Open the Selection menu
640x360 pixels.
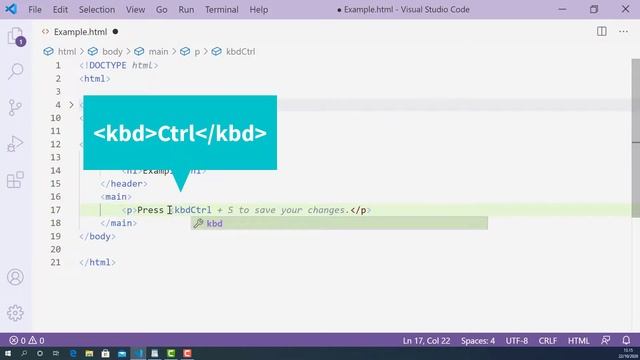coord(97,9)
